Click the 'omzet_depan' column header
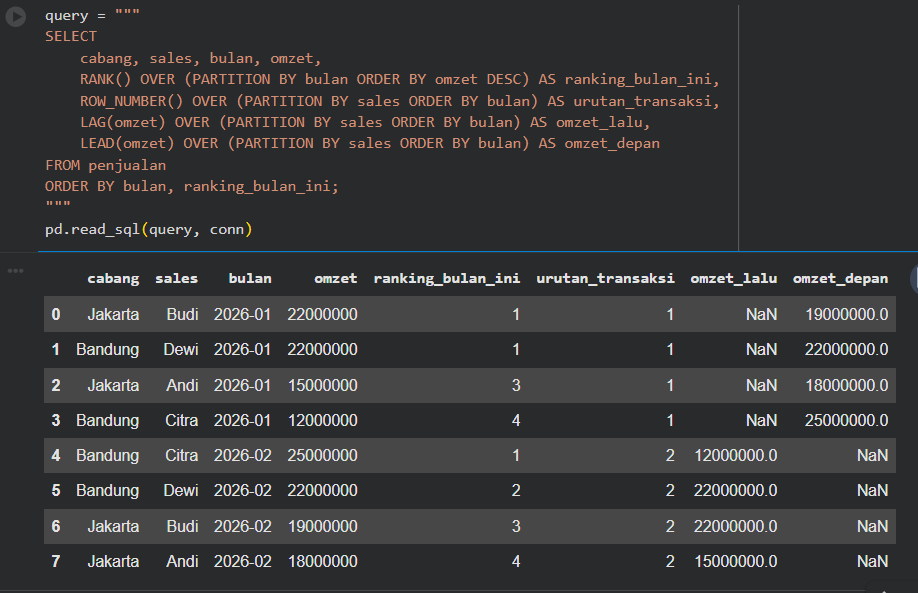The width and height of the screenshot is (918, 593). coord(840,279)
